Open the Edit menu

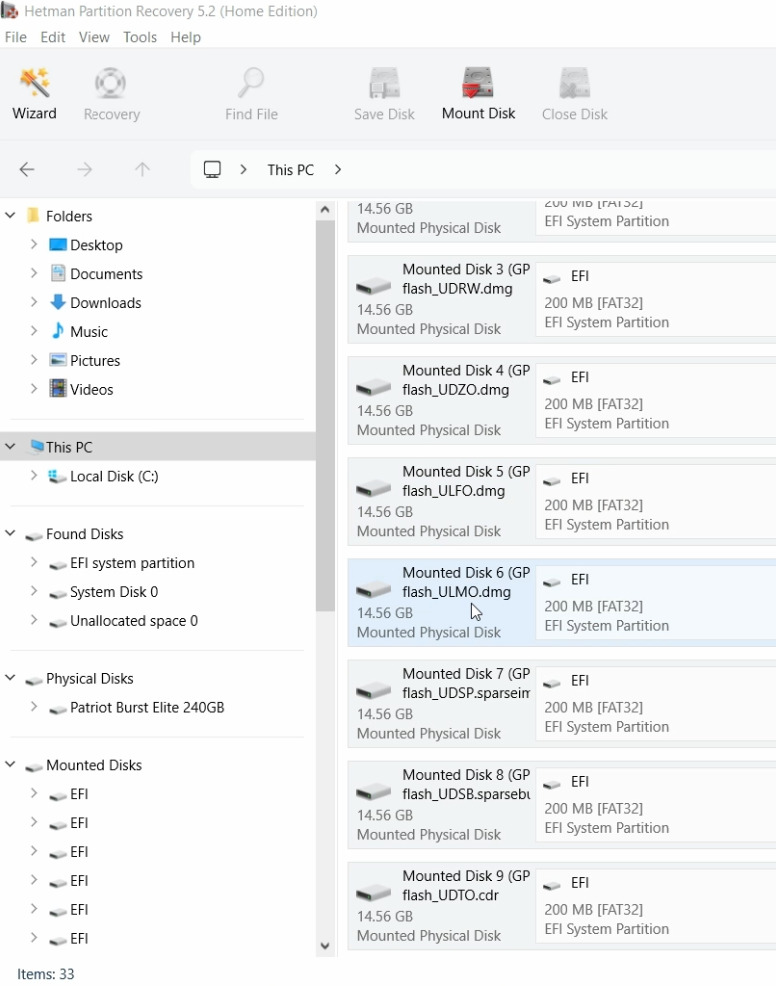click(53, 37)
